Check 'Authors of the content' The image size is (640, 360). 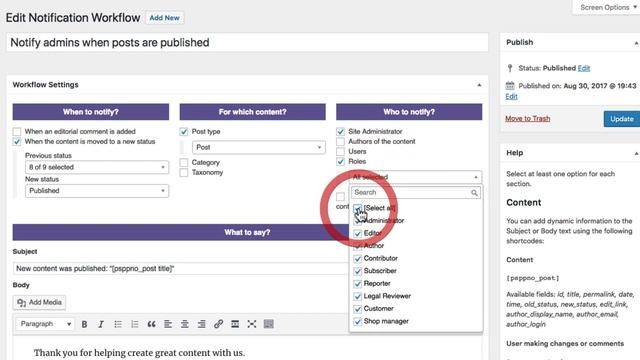tap(340, 142)
